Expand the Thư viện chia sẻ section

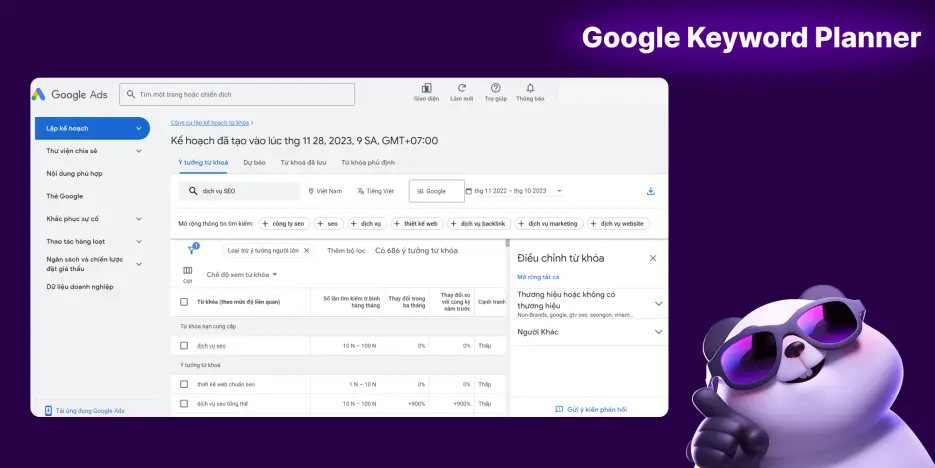tap(138, 151)
